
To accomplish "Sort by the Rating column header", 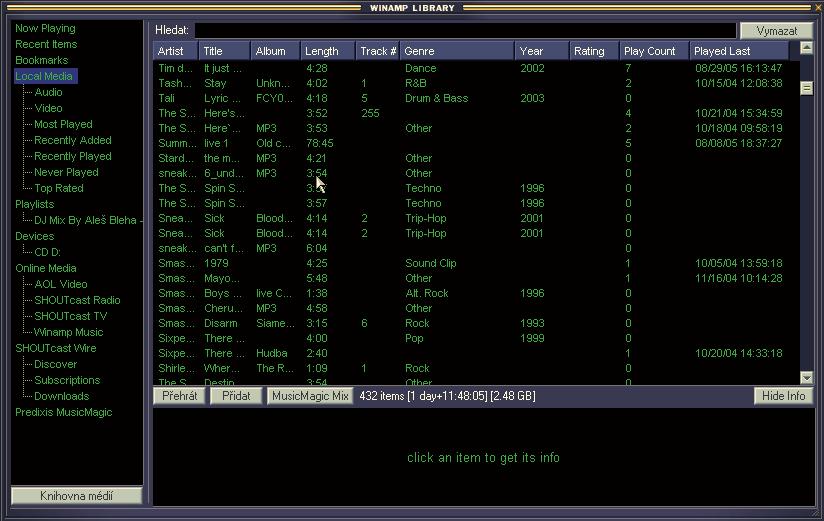I will click(594, 51).
